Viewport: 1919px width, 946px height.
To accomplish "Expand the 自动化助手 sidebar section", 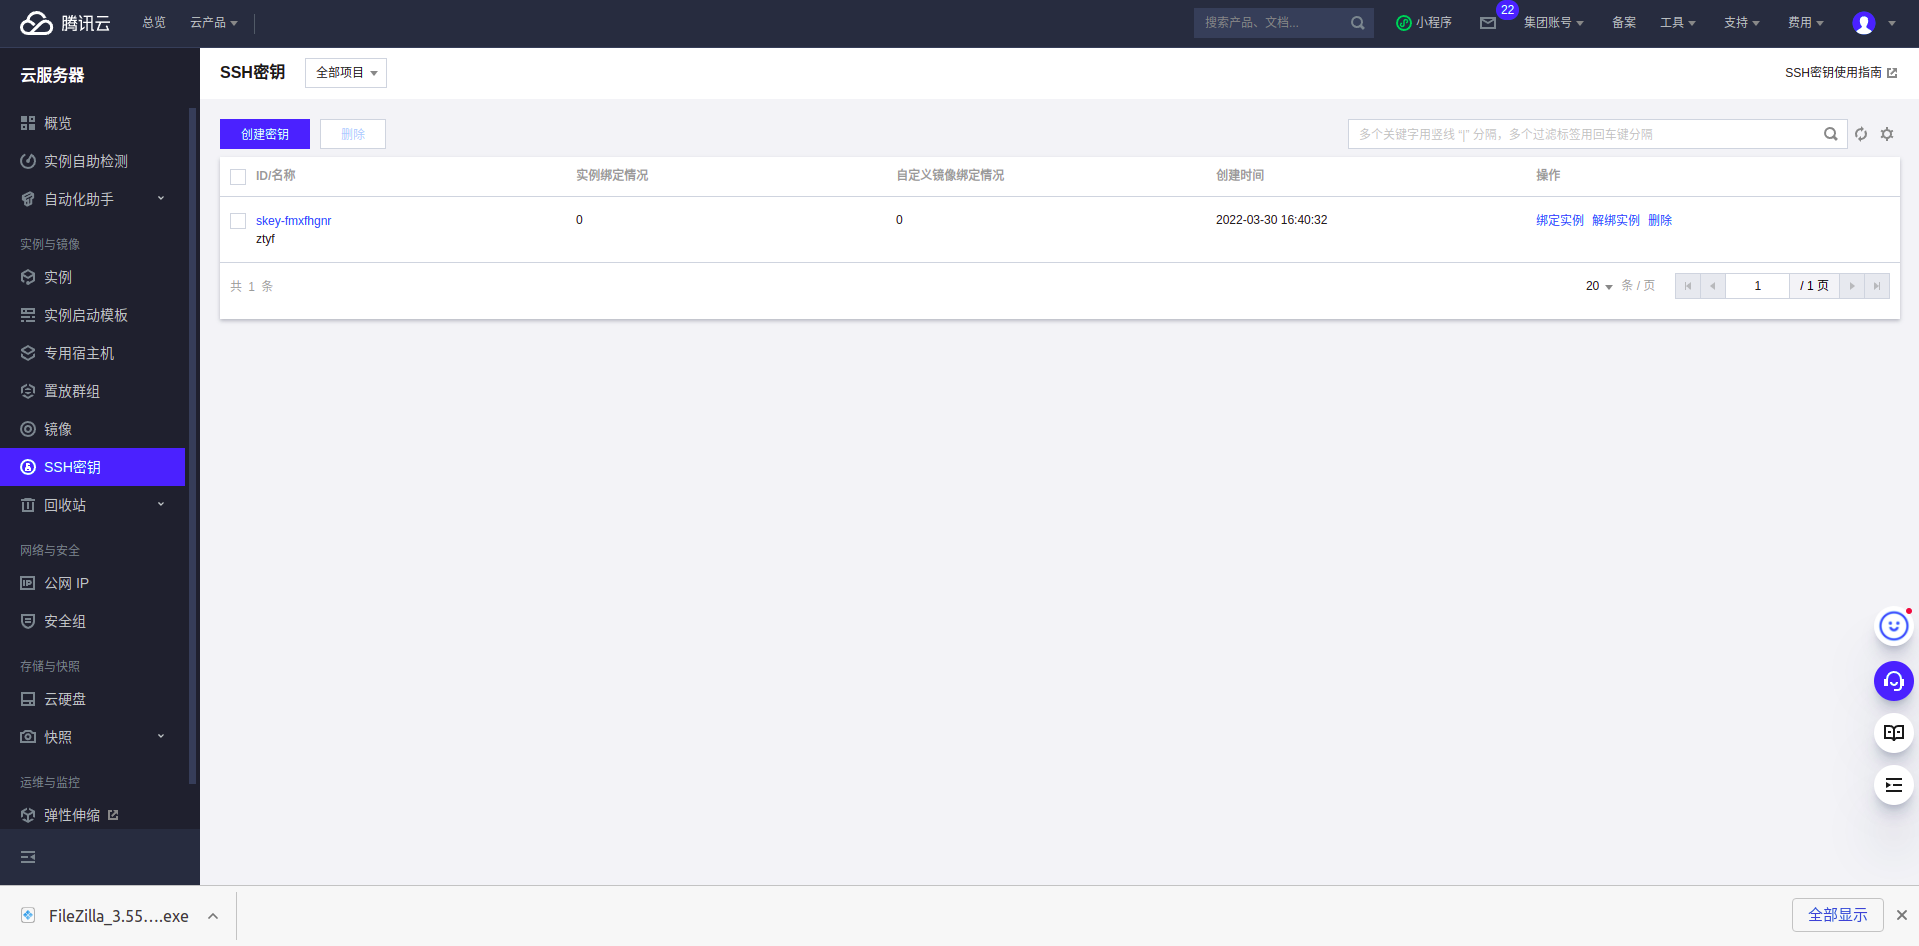I will point(93,199).
